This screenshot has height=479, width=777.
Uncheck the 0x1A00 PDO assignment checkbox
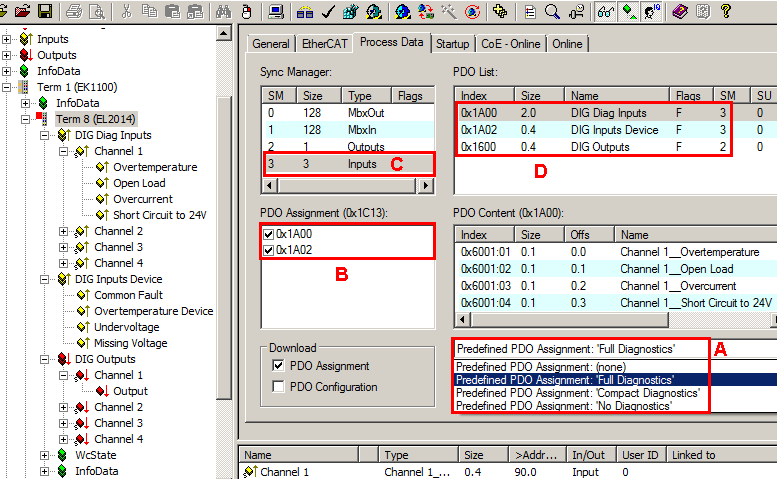point(269,234)
